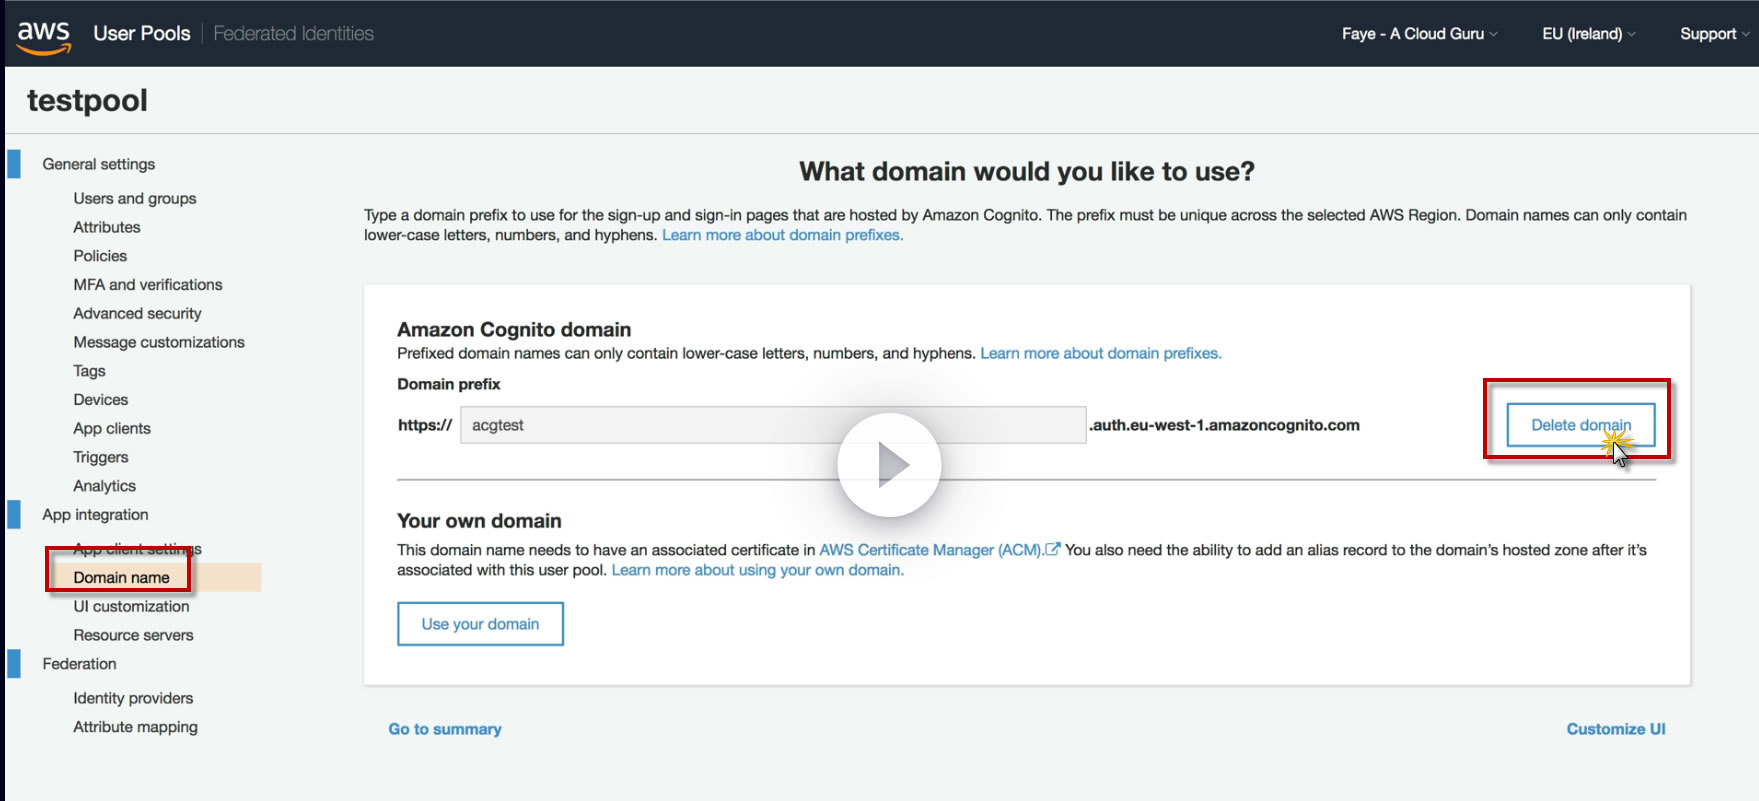Open MFA and verifications settings
The width and height of the screenshot is (1759, 801).
pos(148,285)
